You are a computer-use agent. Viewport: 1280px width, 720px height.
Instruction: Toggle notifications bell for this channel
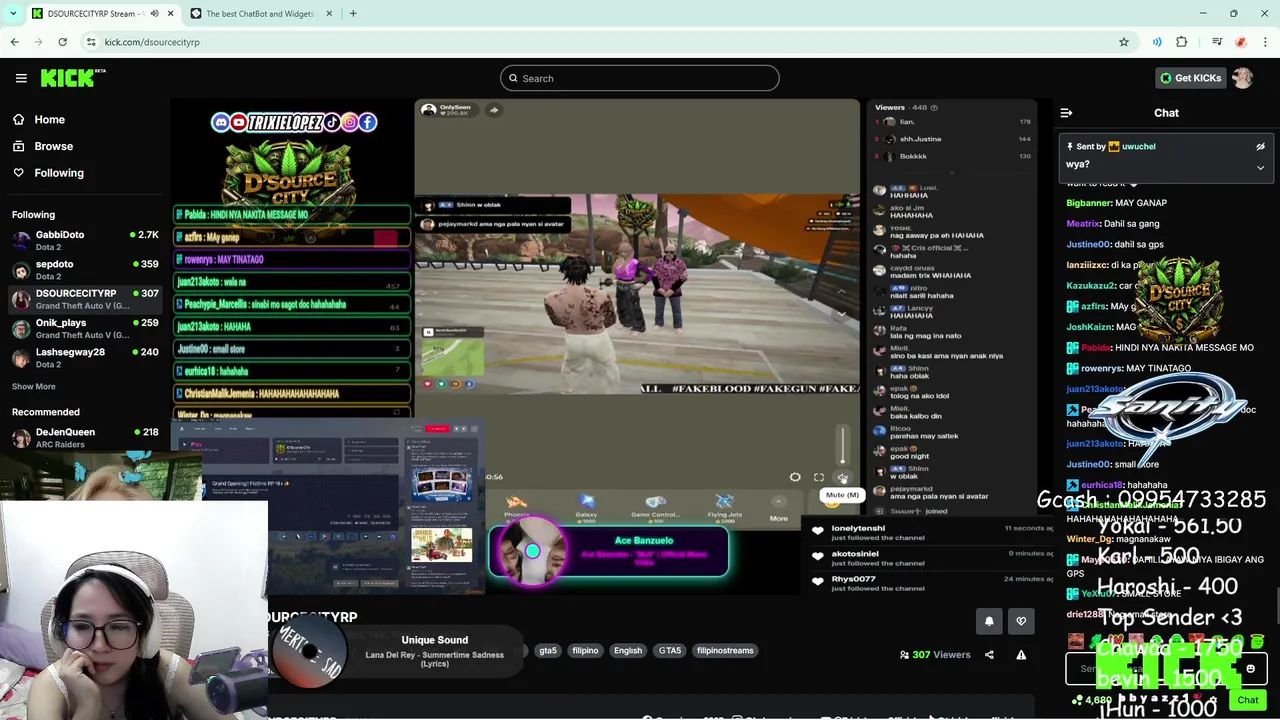tap(989, 621)
